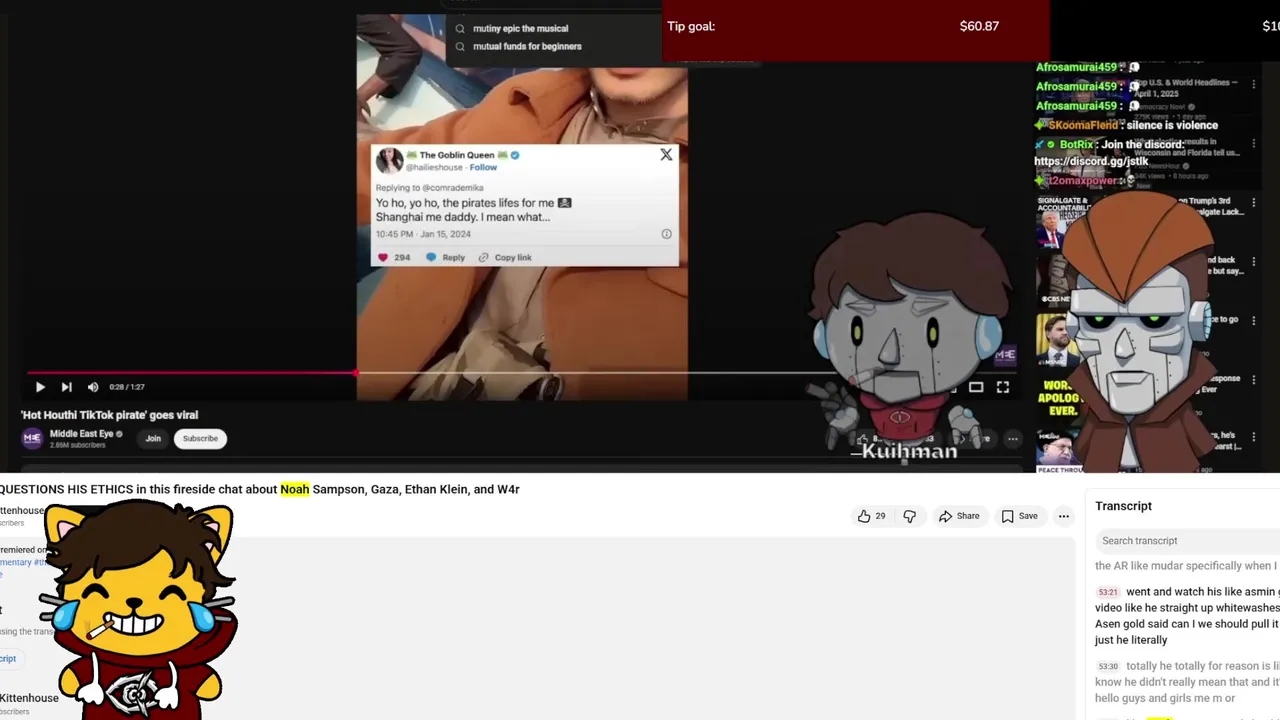Image resolution: width=1280 pixels, height=720 pixels.
Task: Click the Join button for Middle East Eye
Action: (153, 438)
